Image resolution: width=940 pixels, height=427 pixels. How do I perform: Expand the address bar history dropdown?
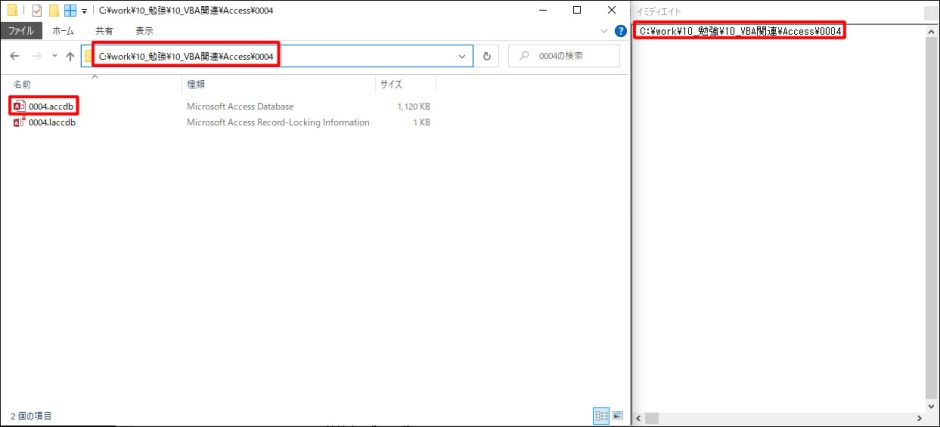(x=463, y=57)
